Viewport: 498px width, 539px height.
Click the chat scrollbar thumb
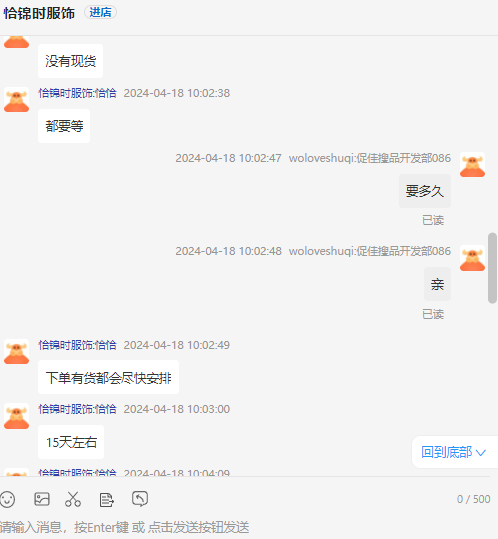click(x=492, y=268)
